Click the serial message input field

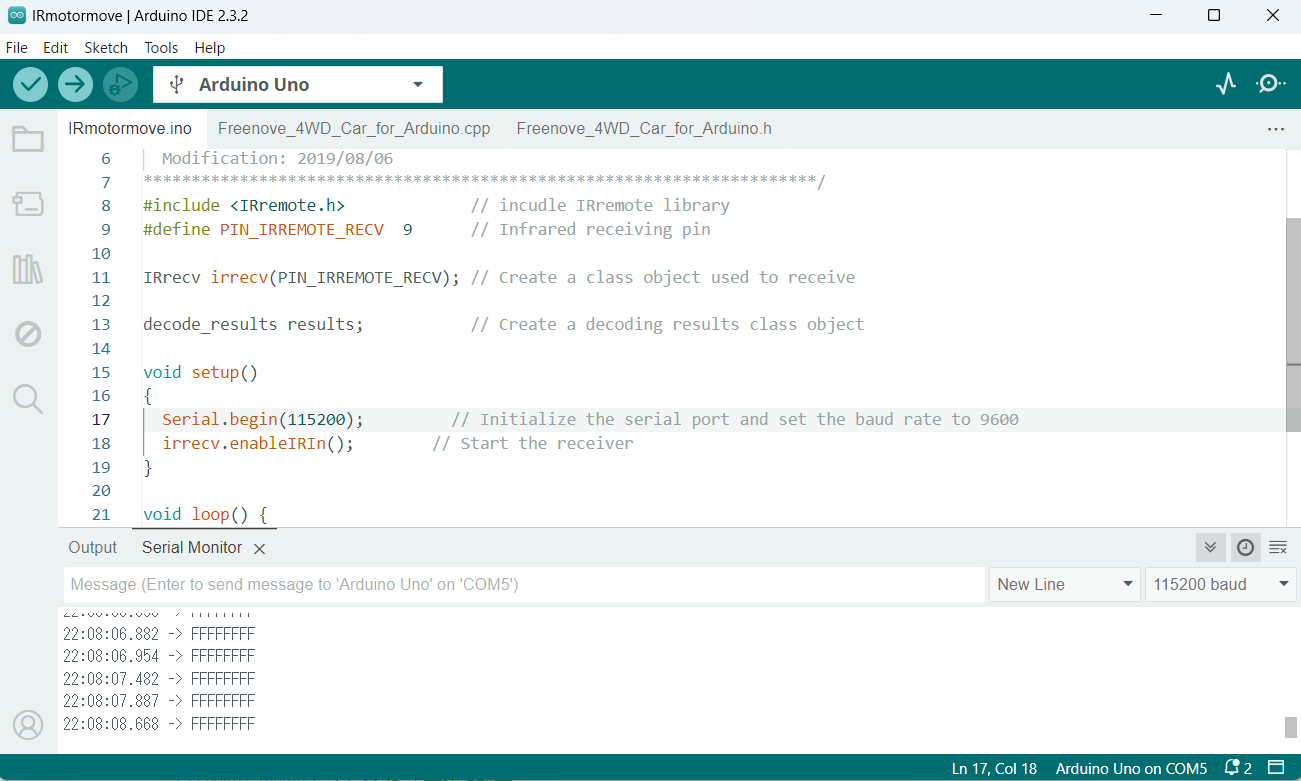(x=524, y=585)
